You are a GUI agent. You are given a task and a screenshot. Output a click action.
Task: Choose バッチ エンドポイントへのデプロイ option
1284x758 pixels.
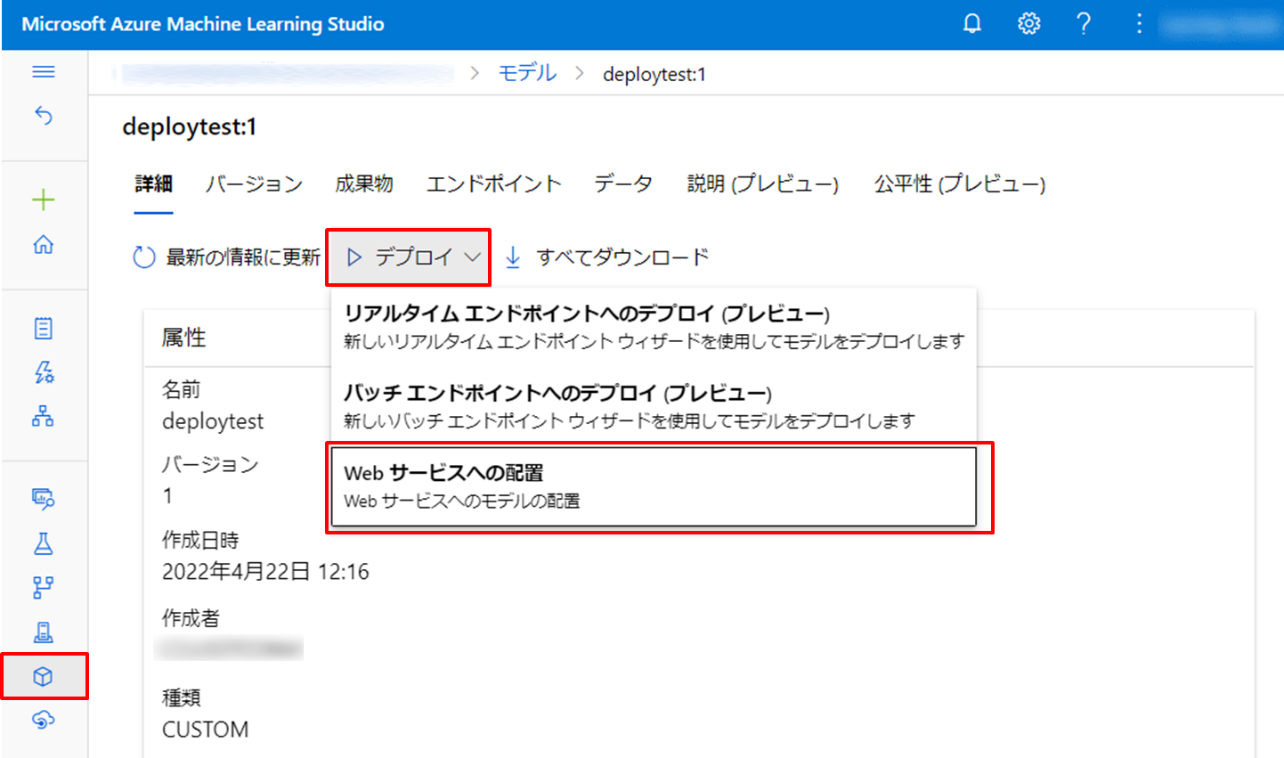[x=653, y=405]
